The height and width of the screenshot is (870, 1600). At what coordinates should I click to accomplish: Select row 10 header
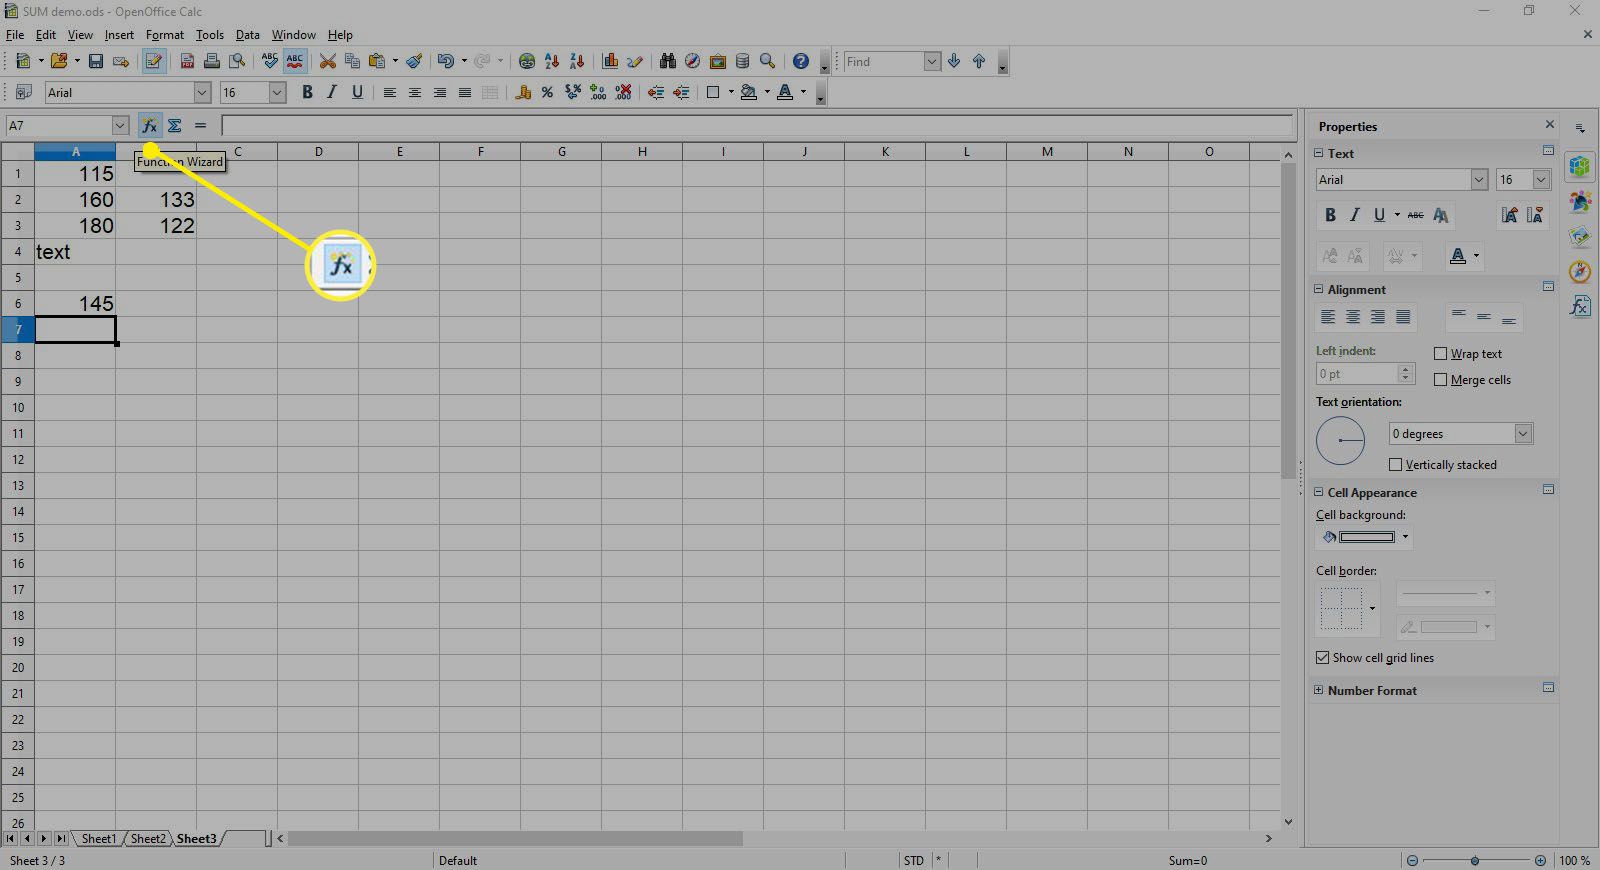[18, 407]
